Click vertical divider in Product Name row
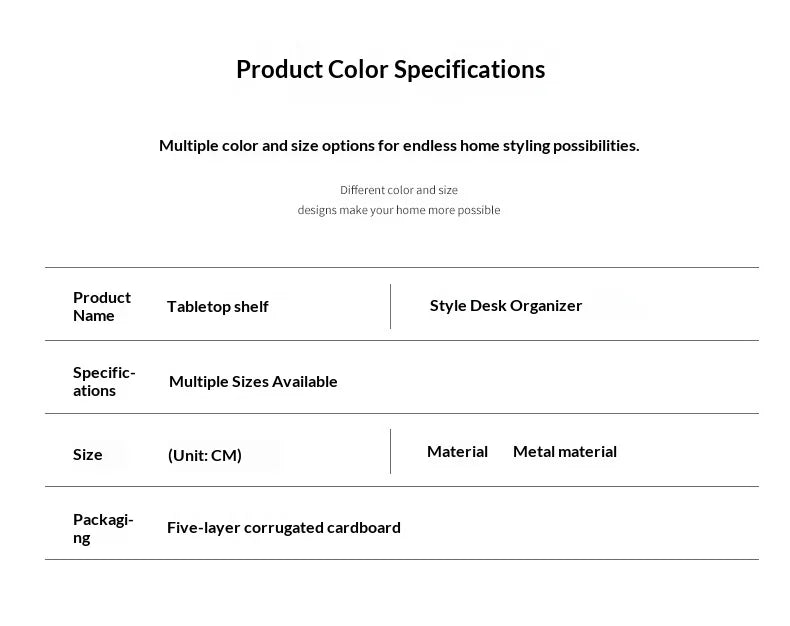The image size is (790, 626). tap(390, 306)
